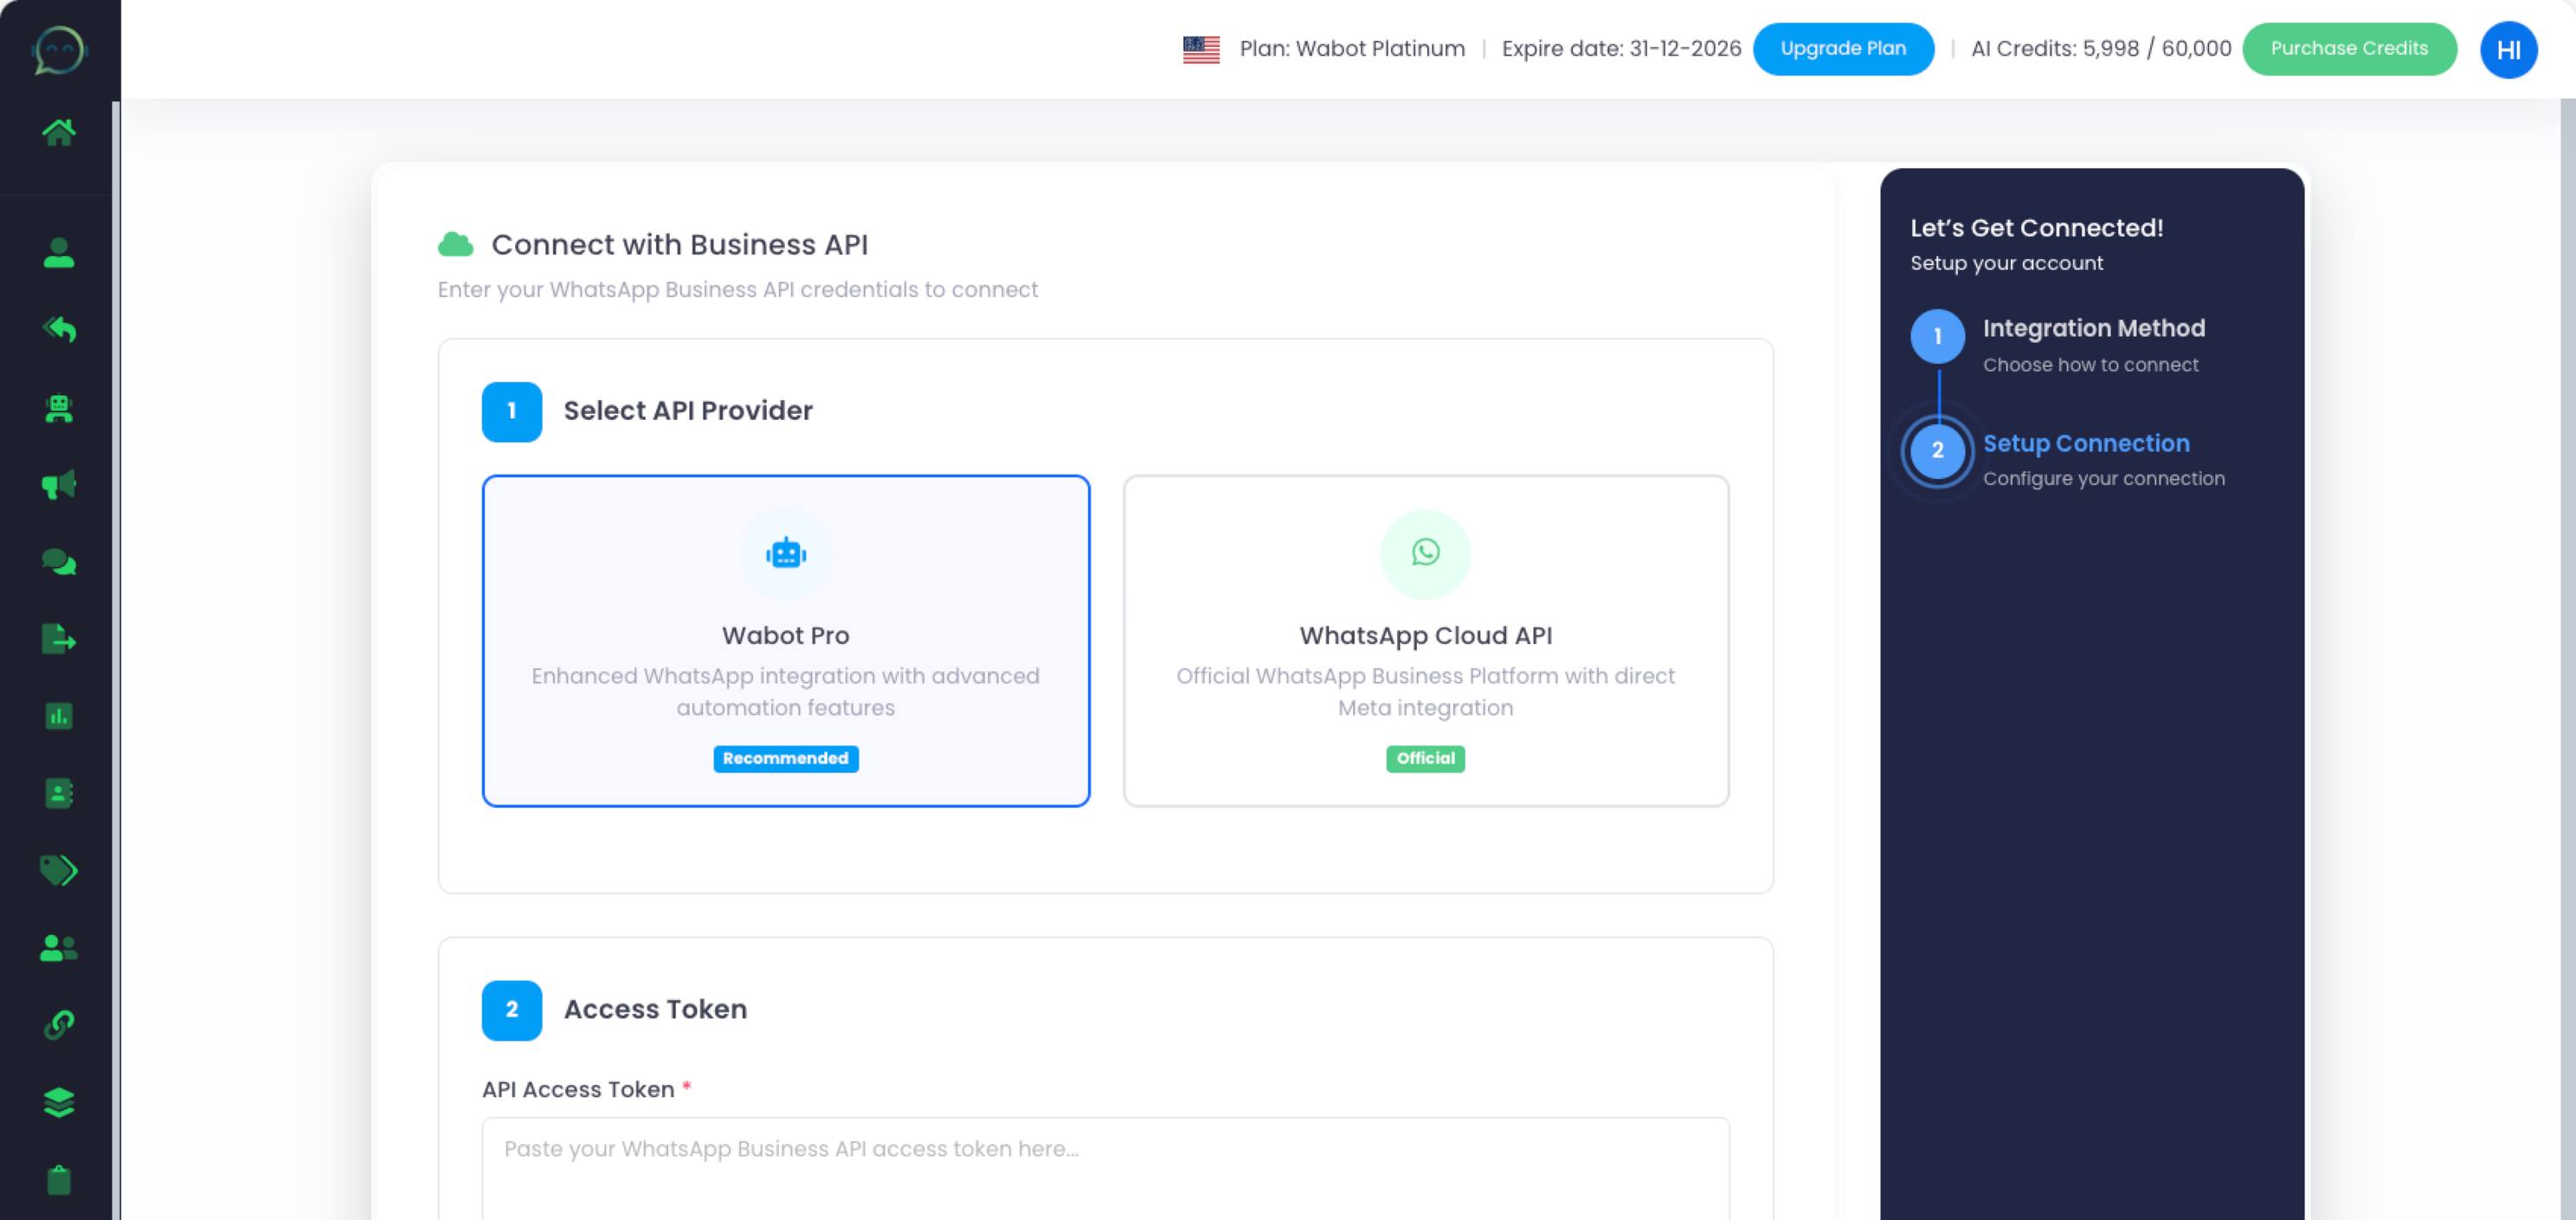
Task: Click the WhatsApp logo icon in Cloud API card
Action: 1425,552
